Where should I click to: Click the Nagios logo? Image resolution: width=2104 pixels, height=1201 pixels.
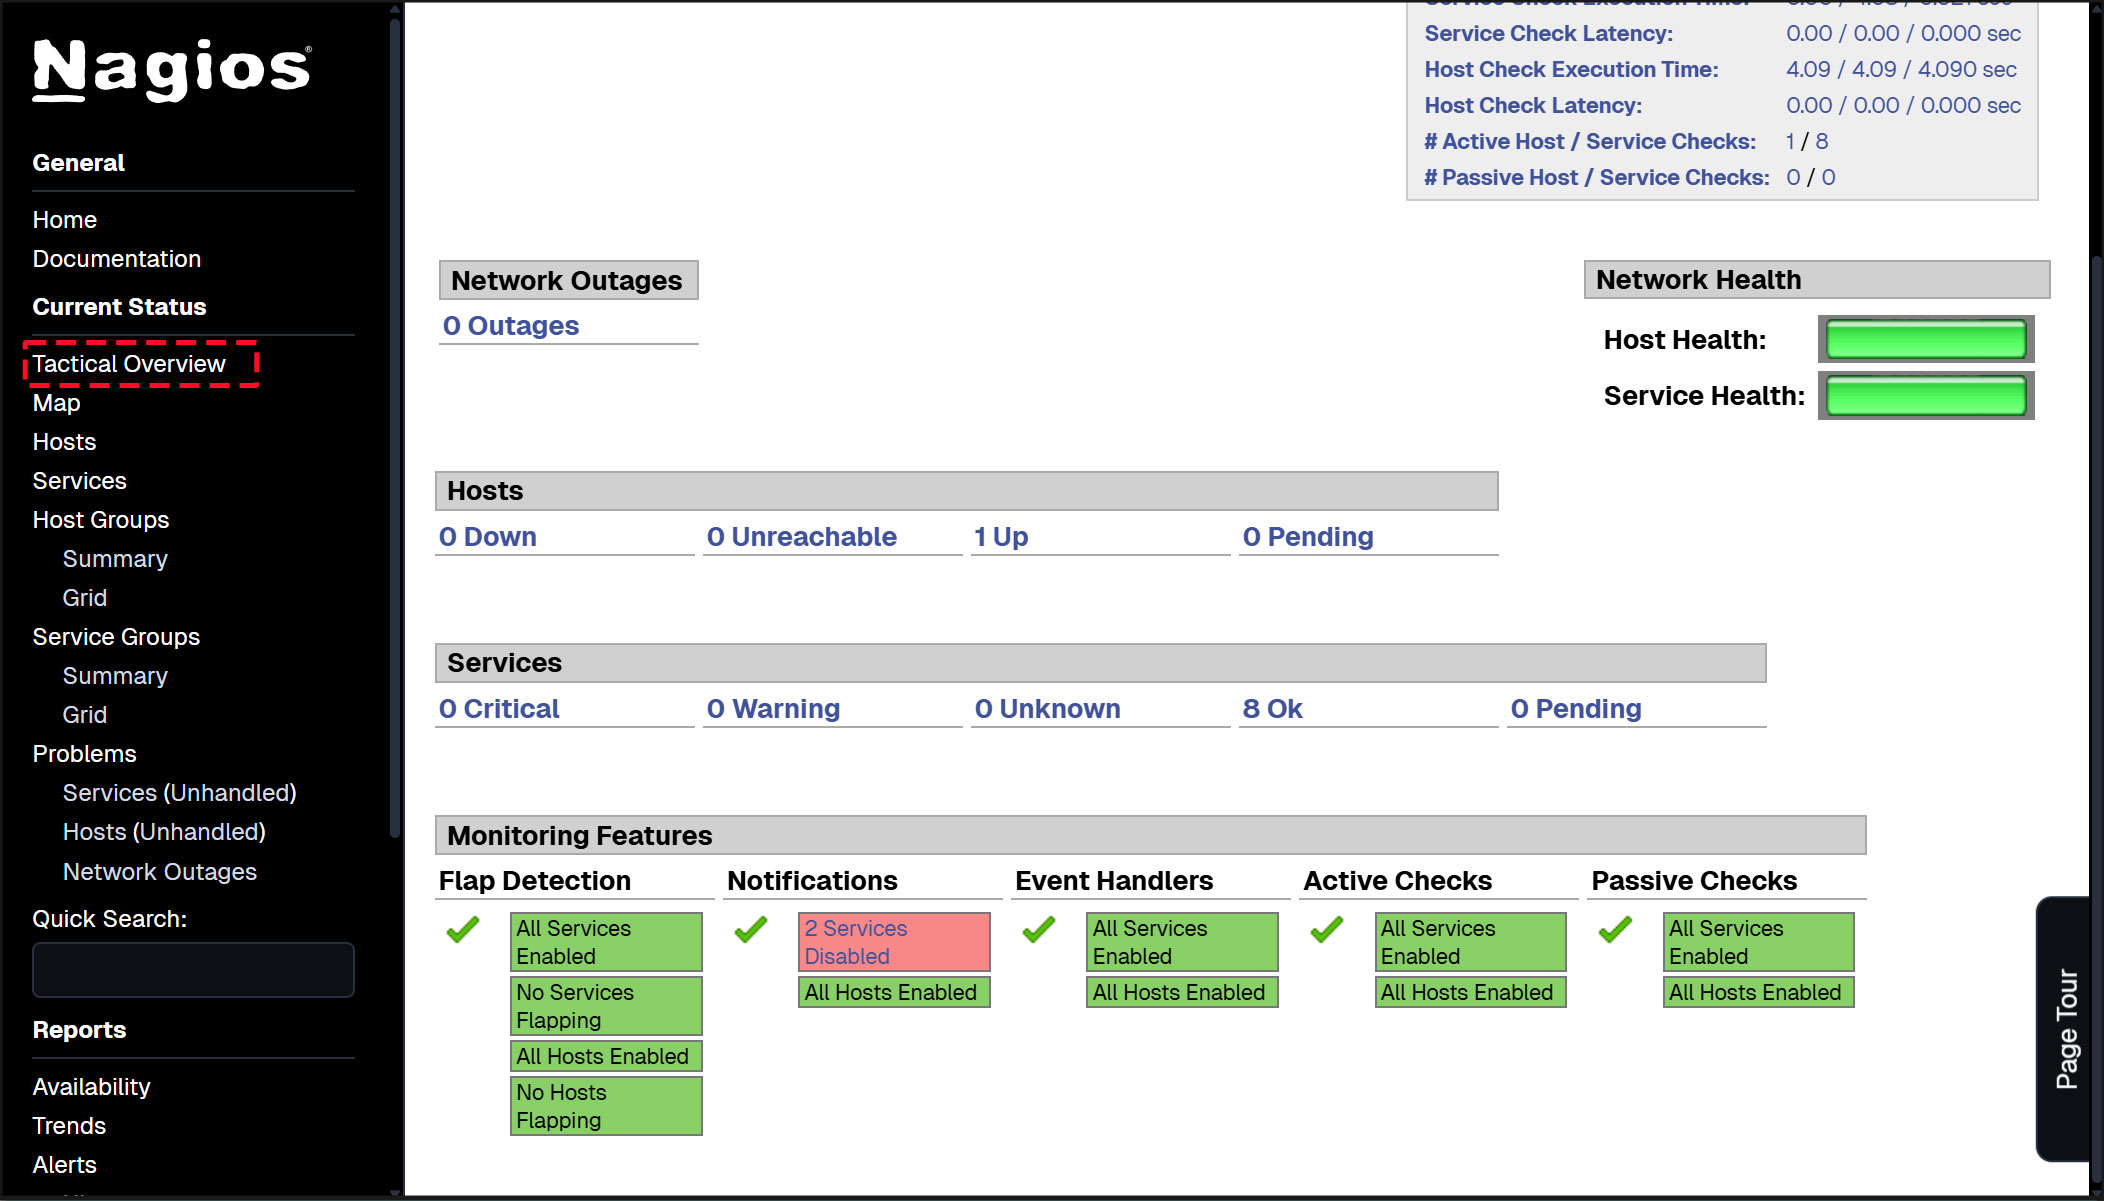pyautogui.click(x=171, y=69)
